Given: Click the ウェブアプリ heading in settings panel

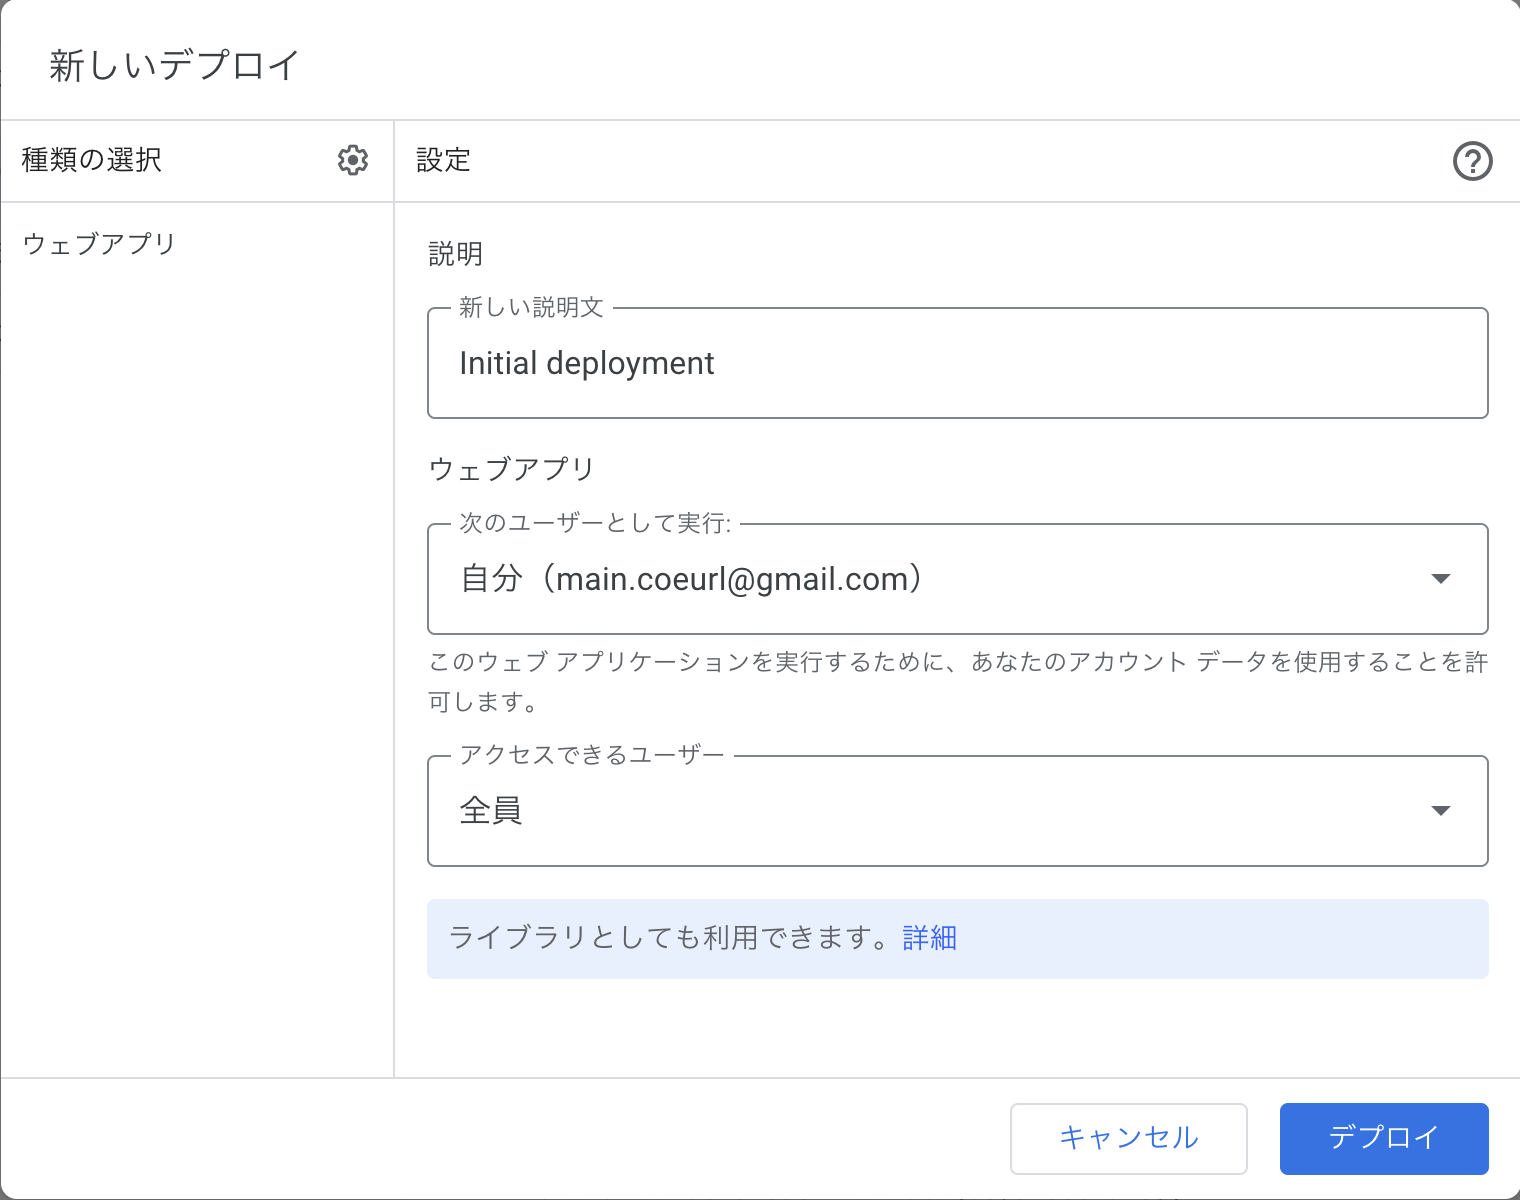Looking at the screenshot, I should click(x=512, y=469).
